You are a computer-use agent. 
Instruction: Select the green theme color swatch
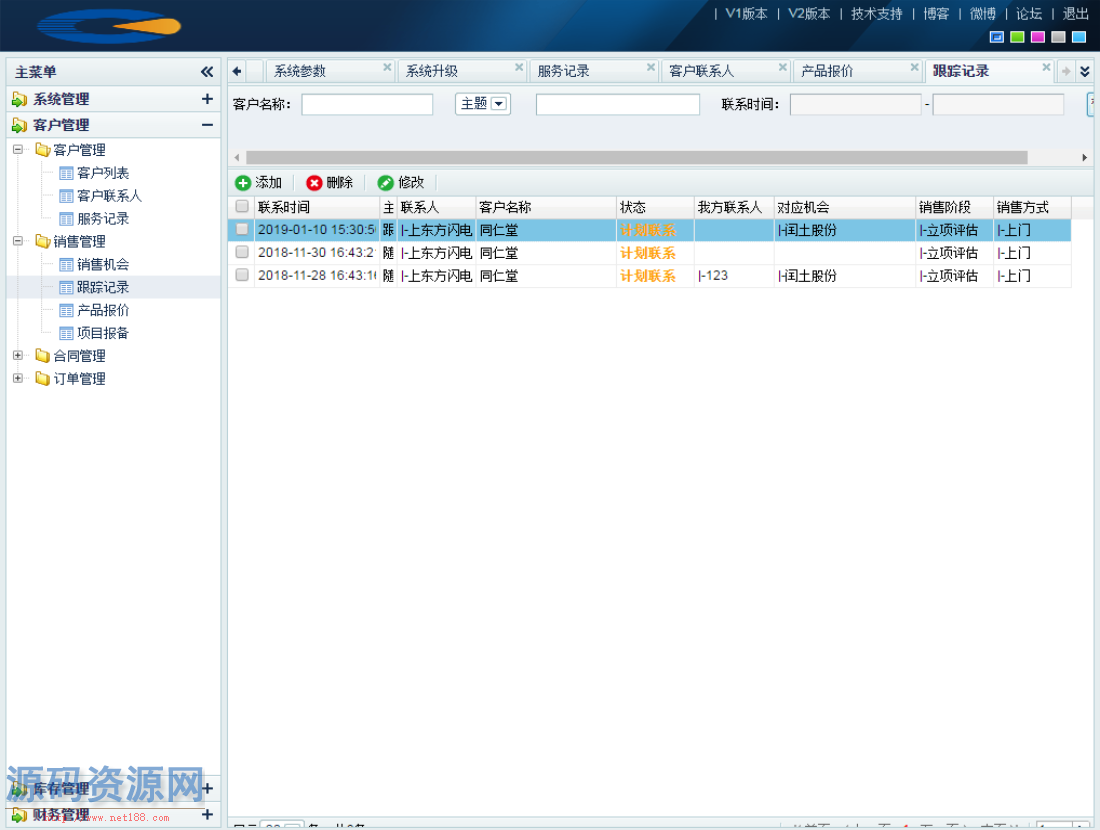click(1016, 36)
